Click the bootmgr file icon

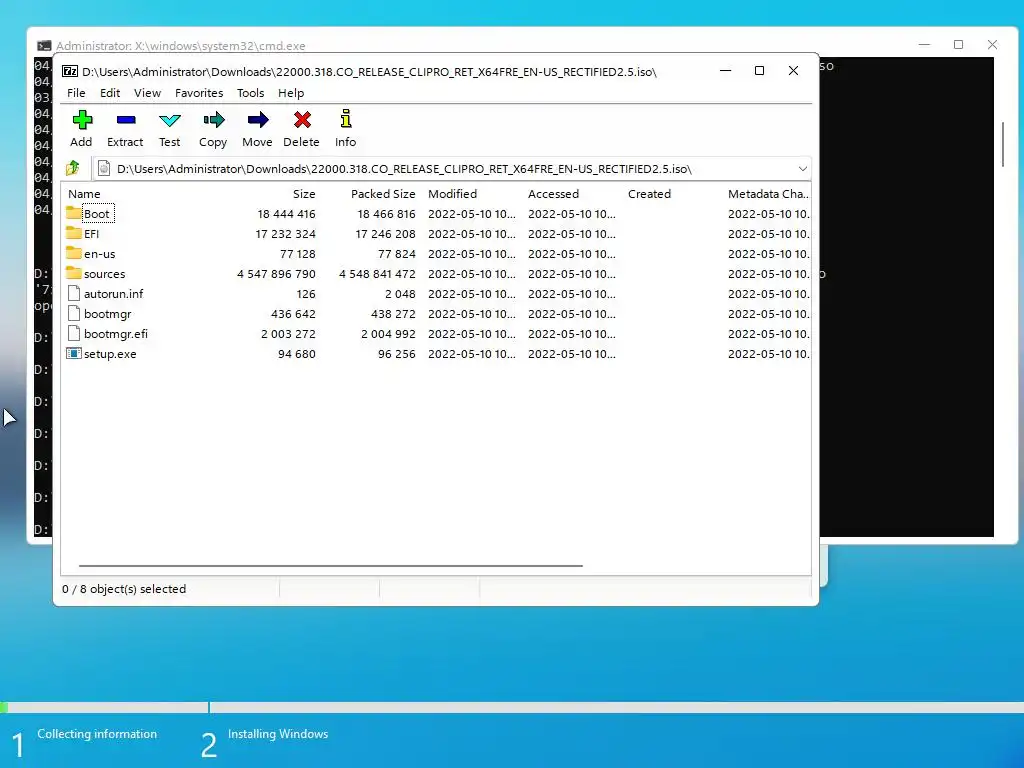(74, 313)
